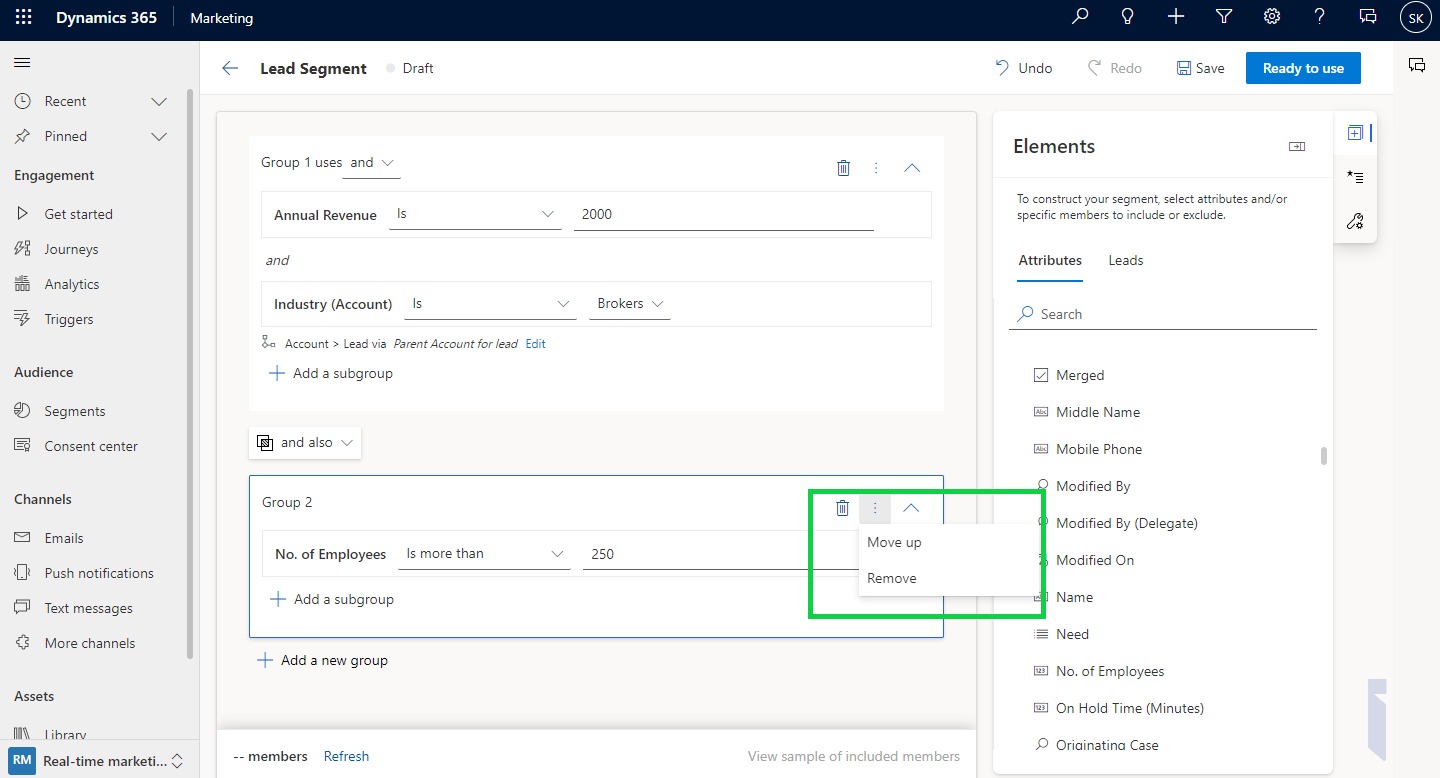1440x778 pixels.
Task: Open the advanced filter funnel icon
Action: pos(1223,17)
